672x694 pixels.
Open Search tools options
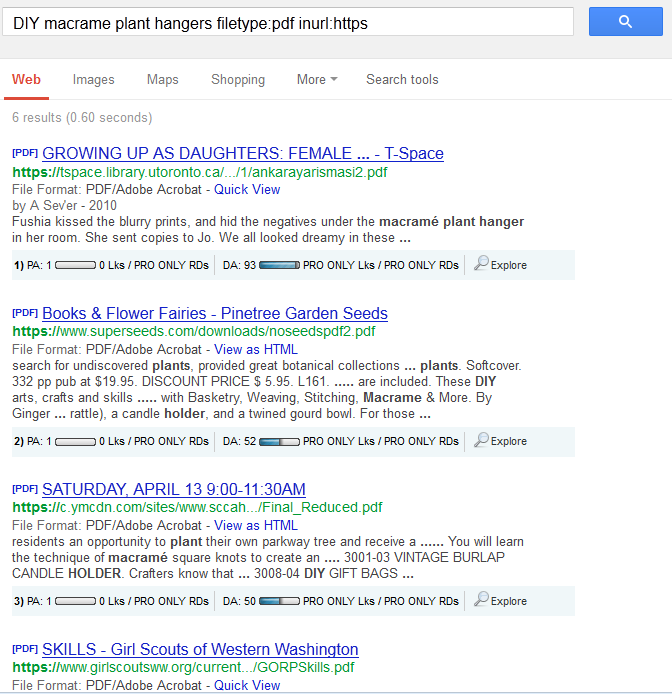pos(402,80)
